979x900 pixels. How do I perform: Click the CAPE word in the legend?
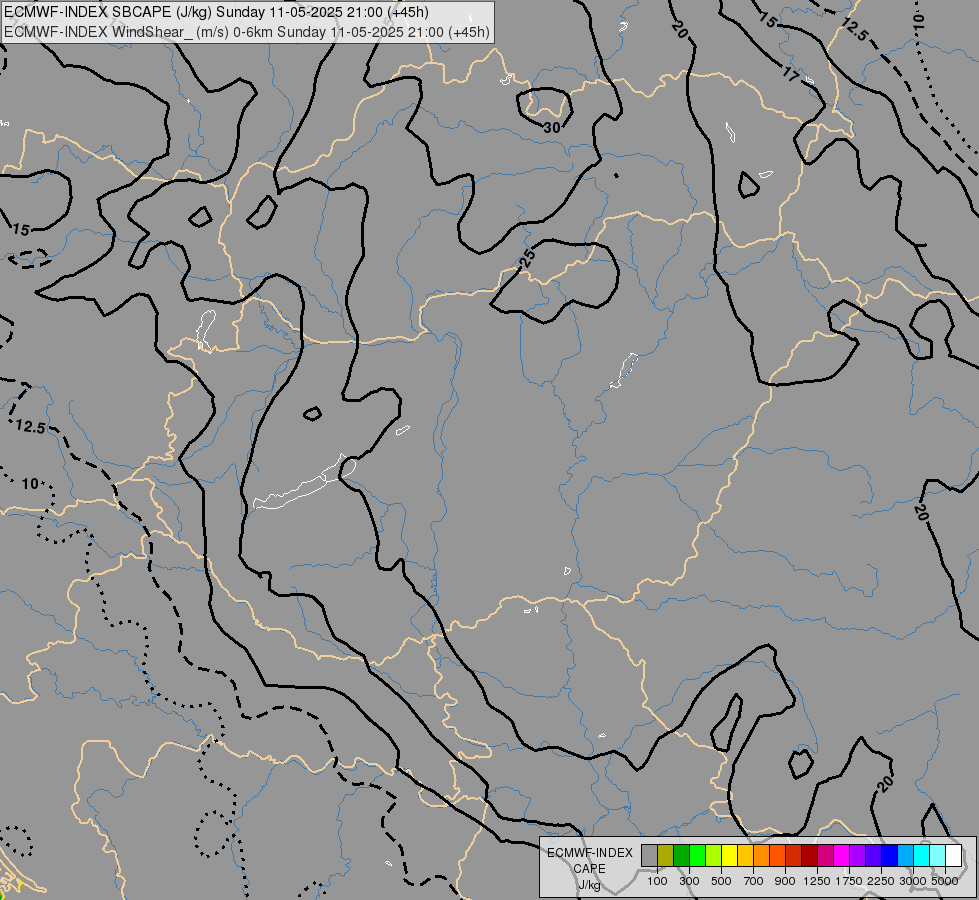(589, 869)
